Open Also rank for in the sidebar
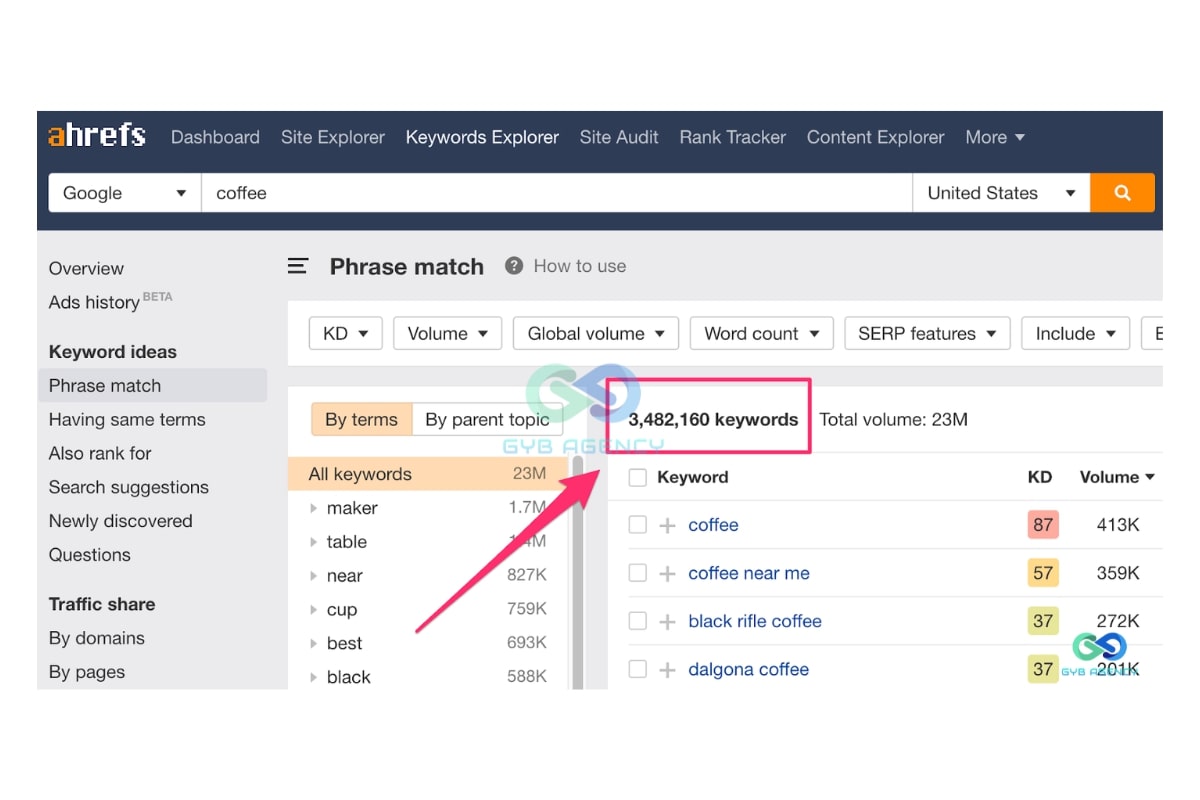The image size is (1200, 800). click(100, 453)
